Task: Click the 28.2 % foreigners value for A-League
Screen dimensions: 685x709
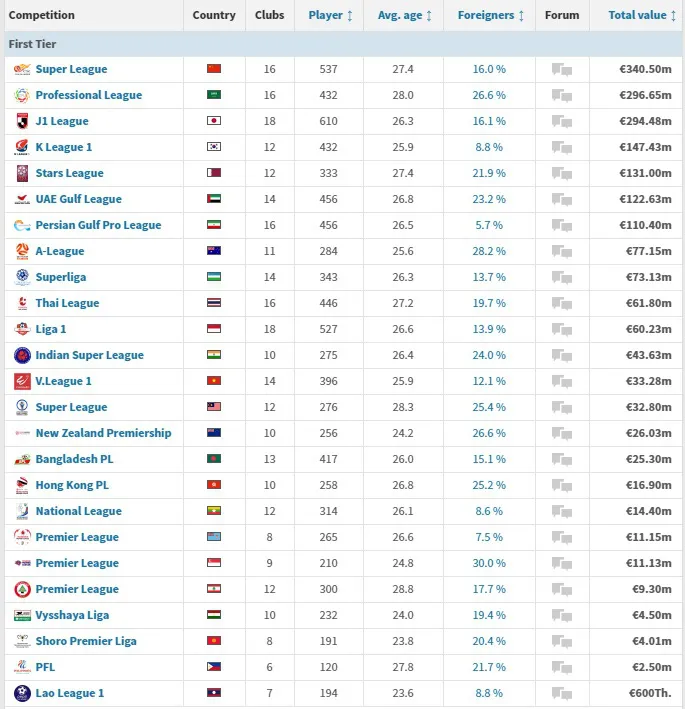Action: [489, 251]
